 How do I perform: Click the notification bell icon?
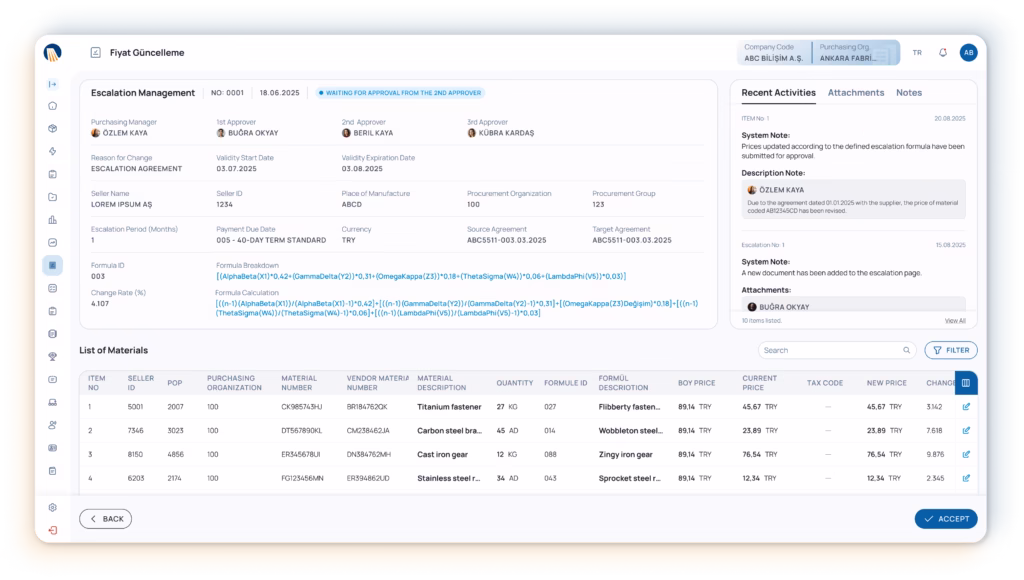click(942, 53)
